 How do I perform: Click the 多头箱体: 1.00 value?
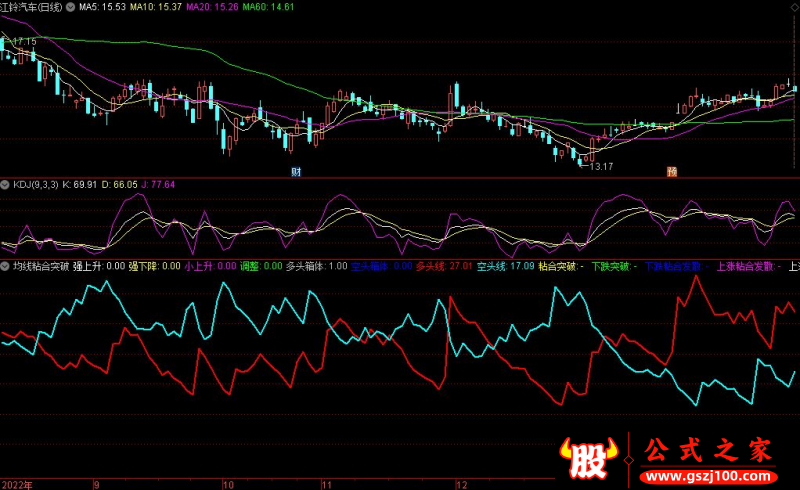[316, 266]
